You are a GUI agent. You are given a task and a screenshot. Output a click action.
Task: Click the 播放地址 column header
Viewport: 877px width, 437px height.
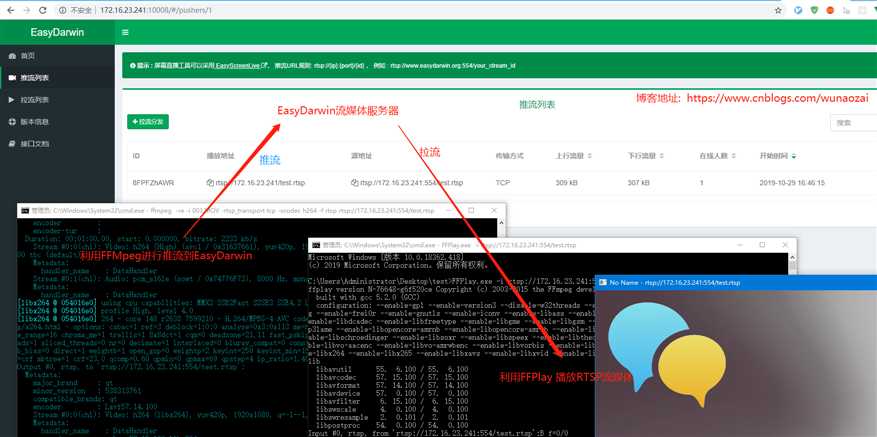(x=220, y=156)
